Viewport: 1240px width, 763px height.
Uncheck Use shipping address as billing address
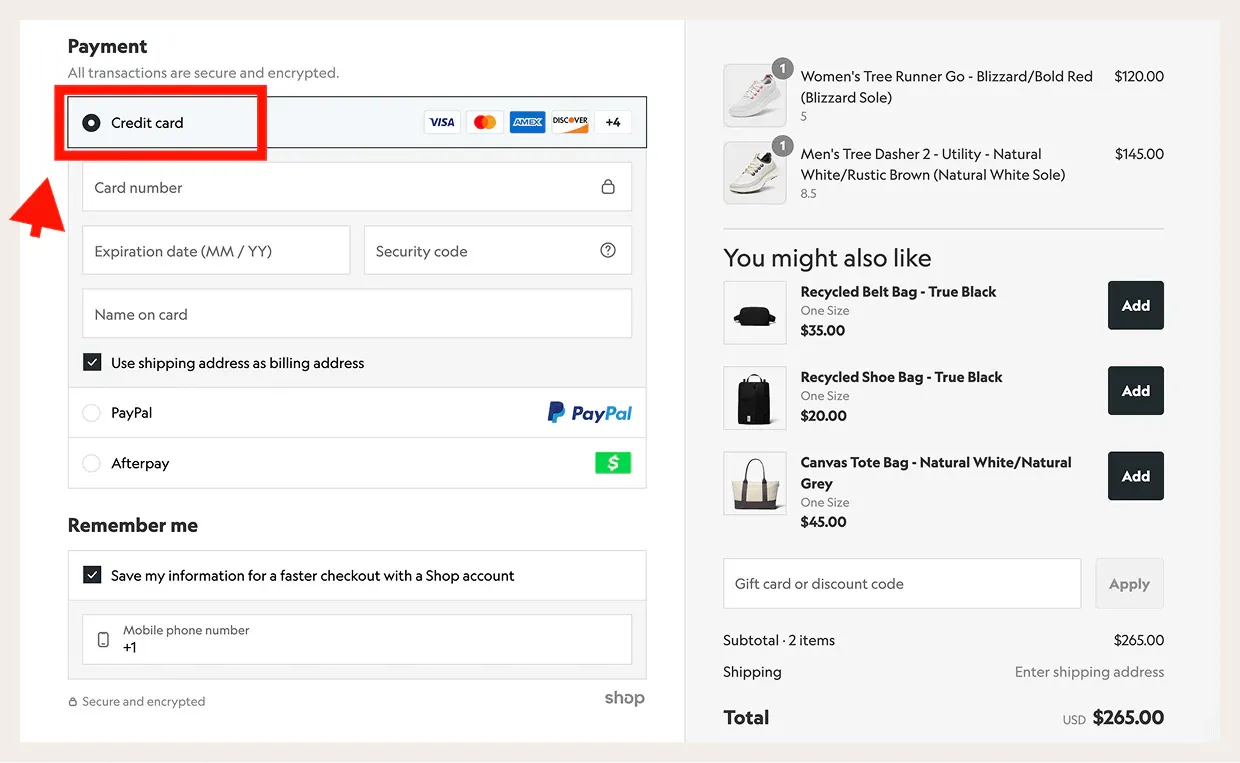[x=92, y=363]
